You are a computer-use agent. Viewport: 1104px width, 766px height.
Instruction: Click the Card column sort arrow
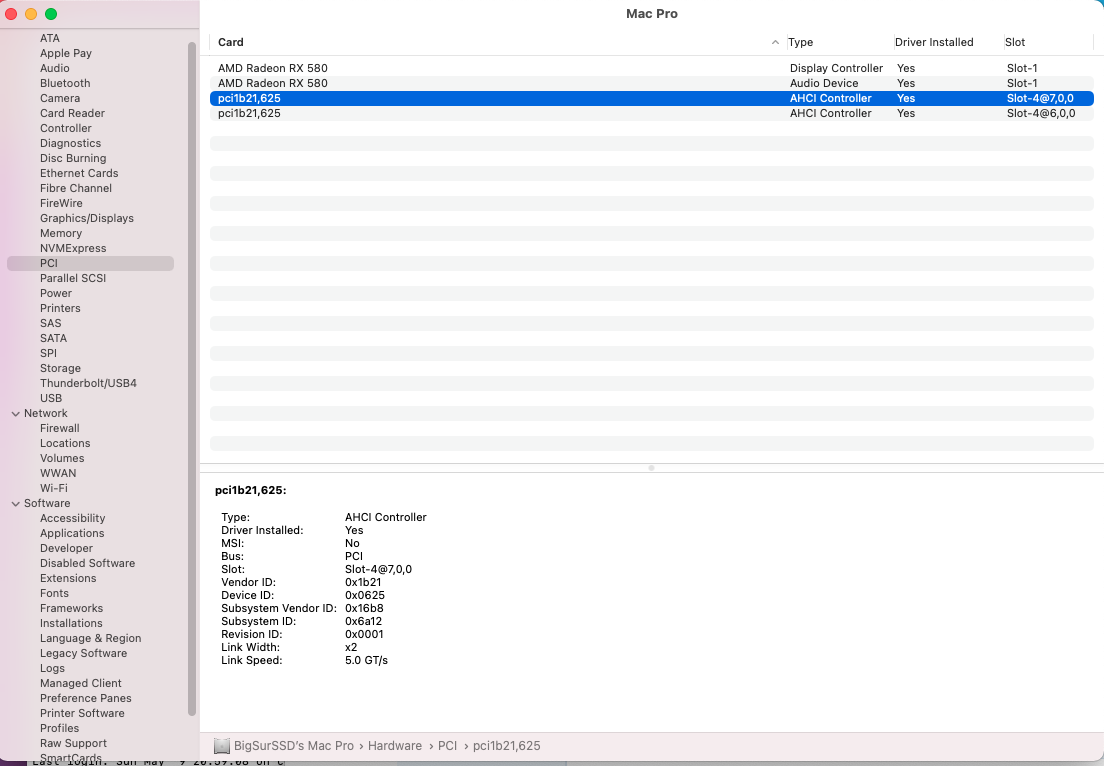(x=775, y=42)
